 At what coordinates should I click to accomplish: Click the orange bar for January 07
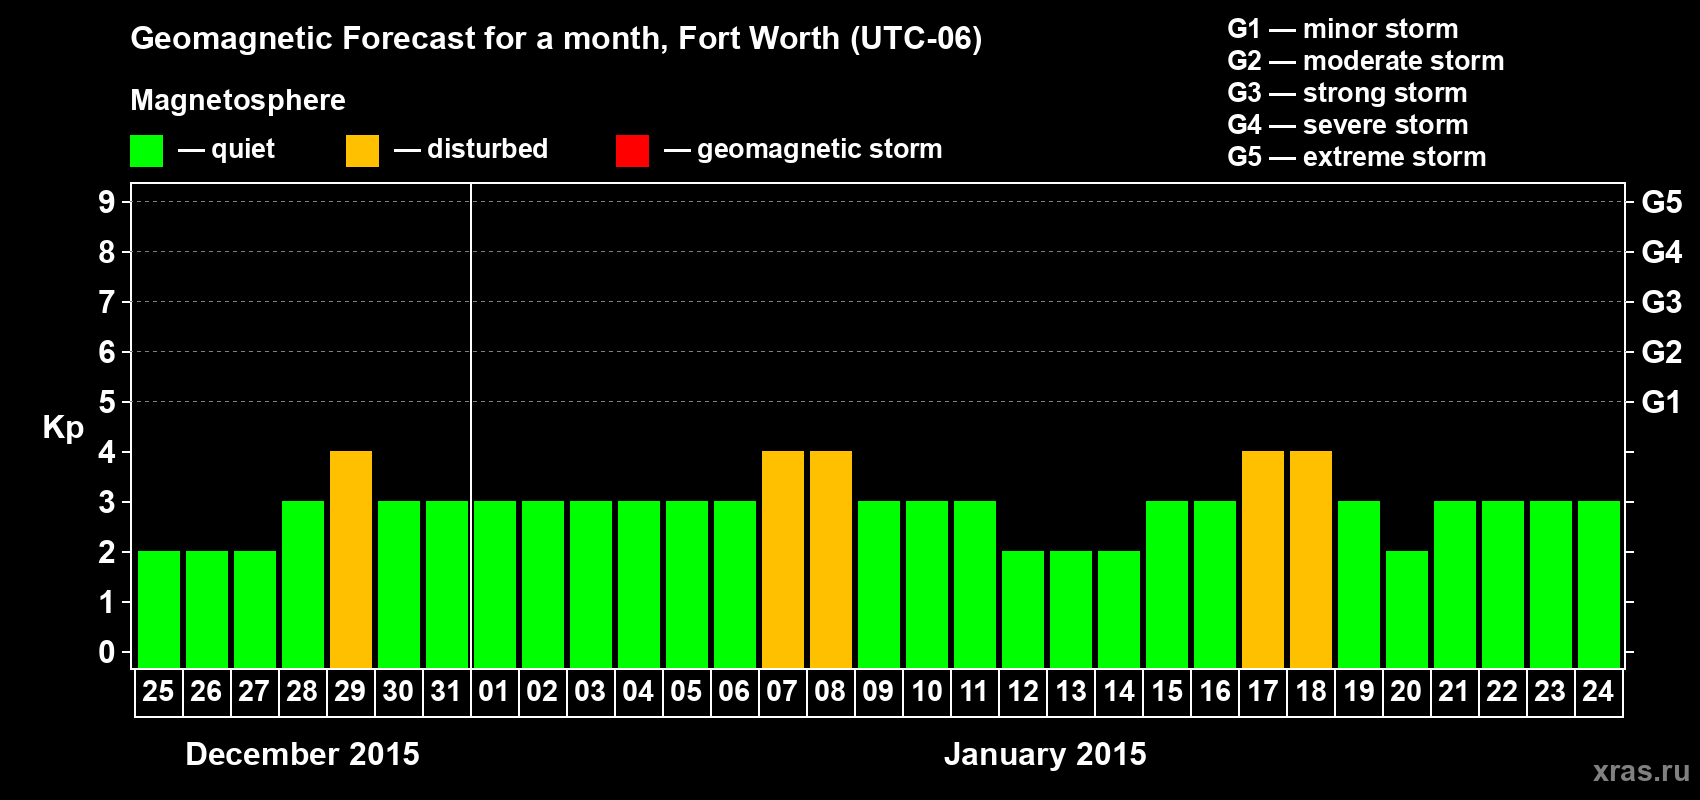(783, 559)
